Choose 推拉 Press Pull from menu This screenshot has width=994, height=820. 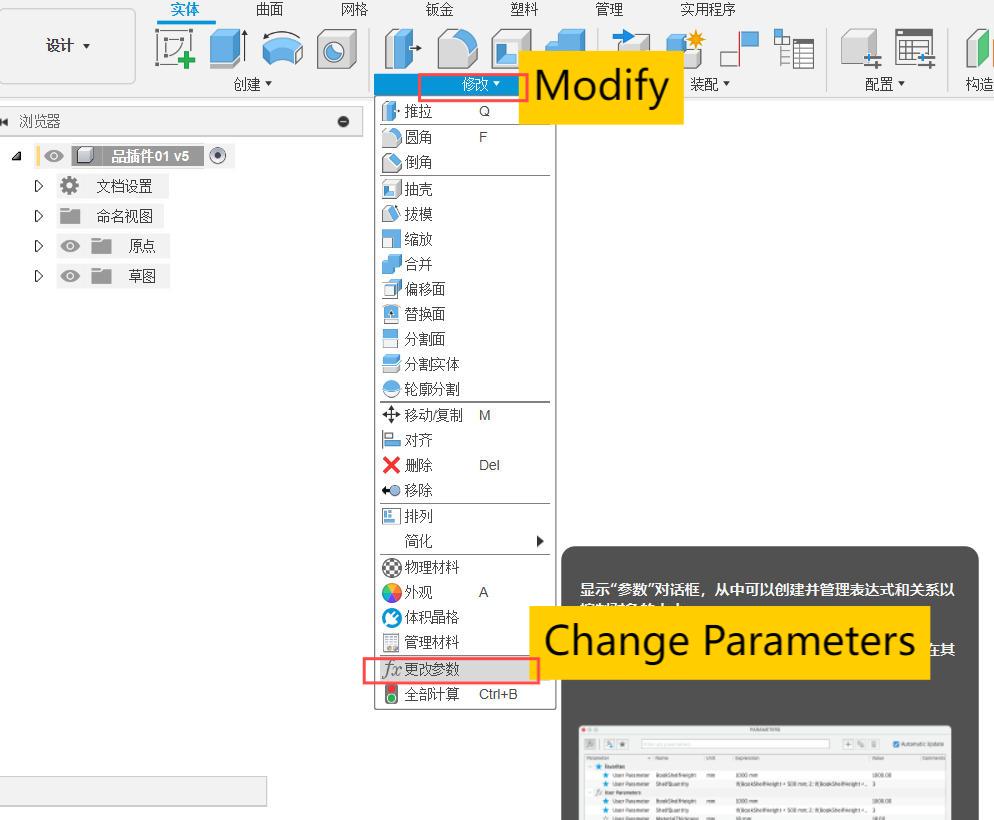pos(465,112)
